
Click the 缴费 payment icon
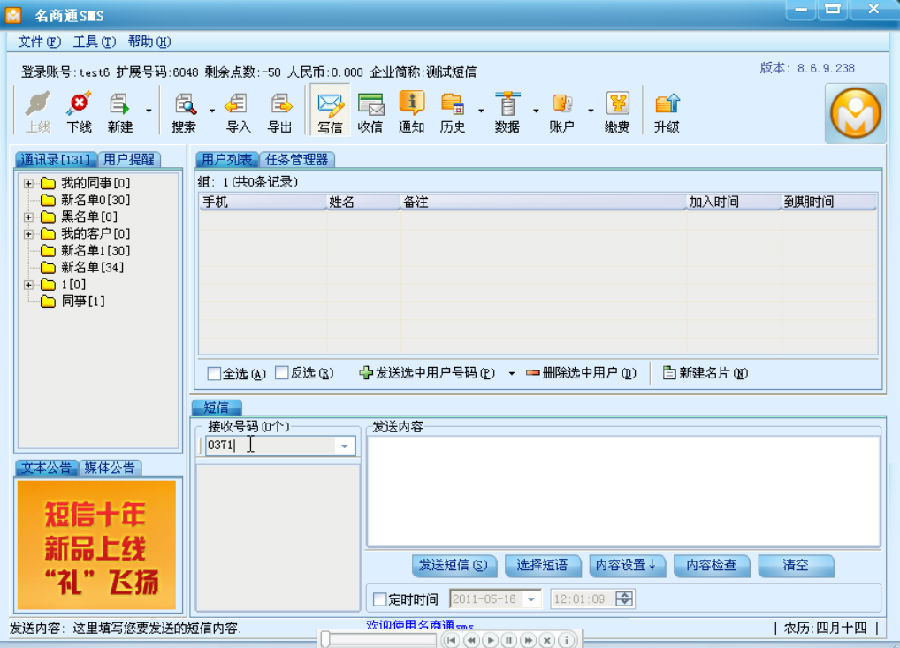tap(618, 112)
